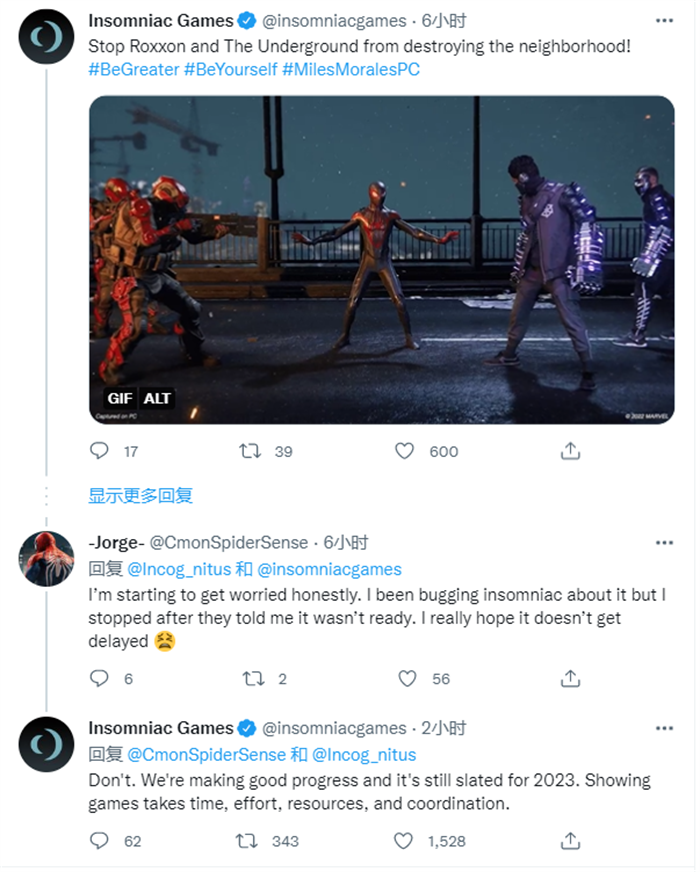Like -Jorge-'s worried reply
The image size is (700, 872).
[406, 678]
